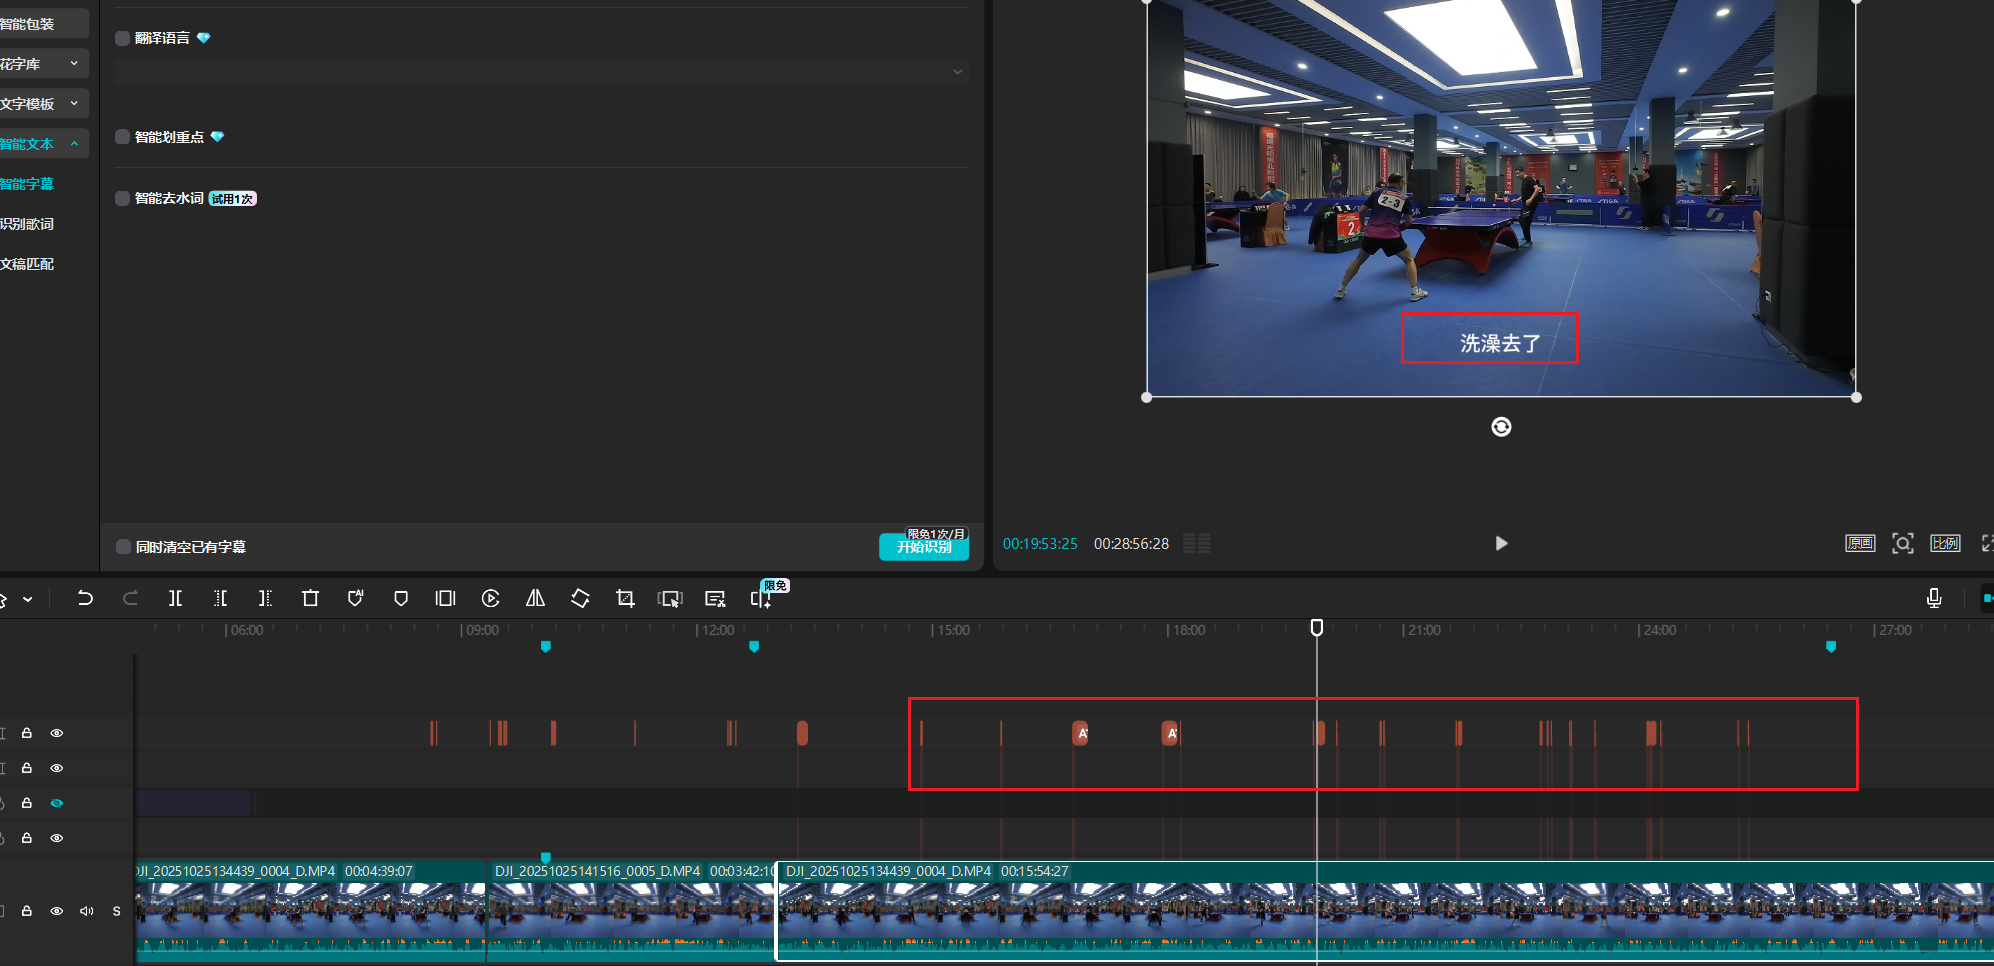Tick the 同时清空已有字幕 checkbox
This screenshot has width=1994, height=966.
[124, 547]
